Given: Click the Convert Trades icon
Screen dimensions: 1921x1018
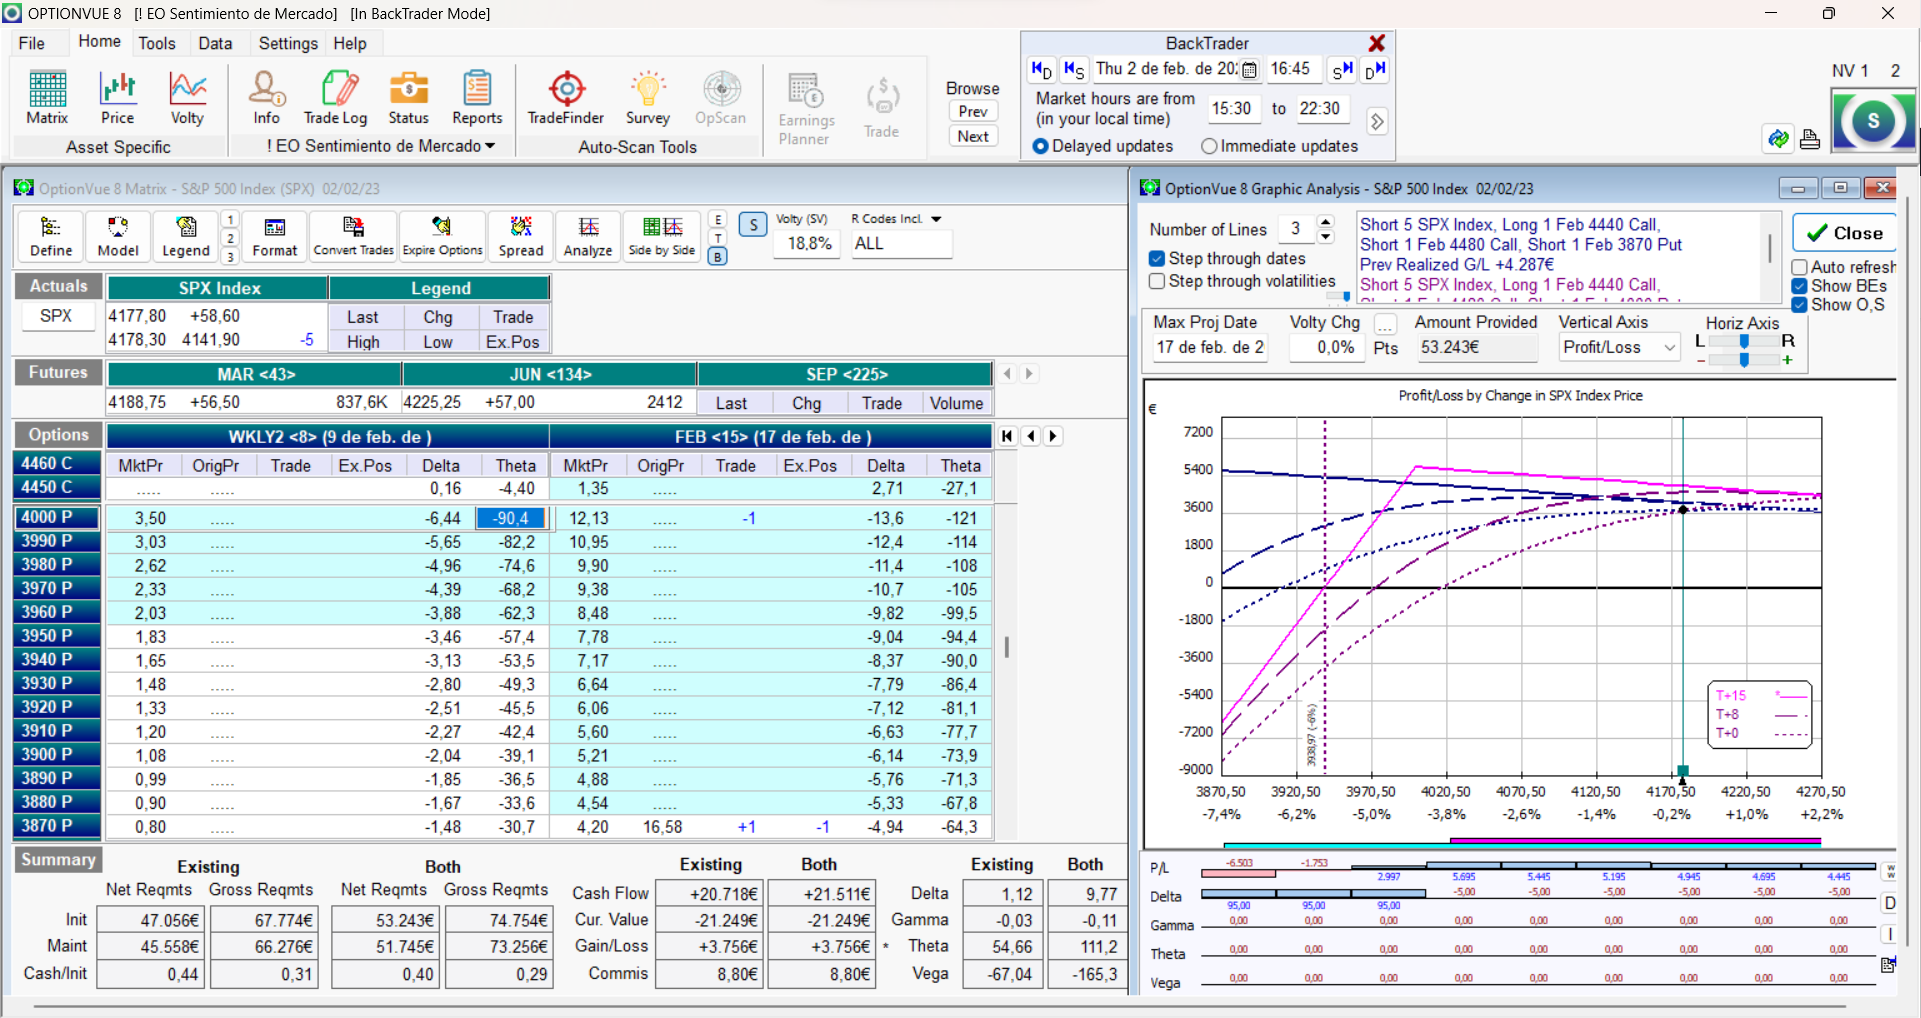Looking at the screenshot, I should click(354, 237).
